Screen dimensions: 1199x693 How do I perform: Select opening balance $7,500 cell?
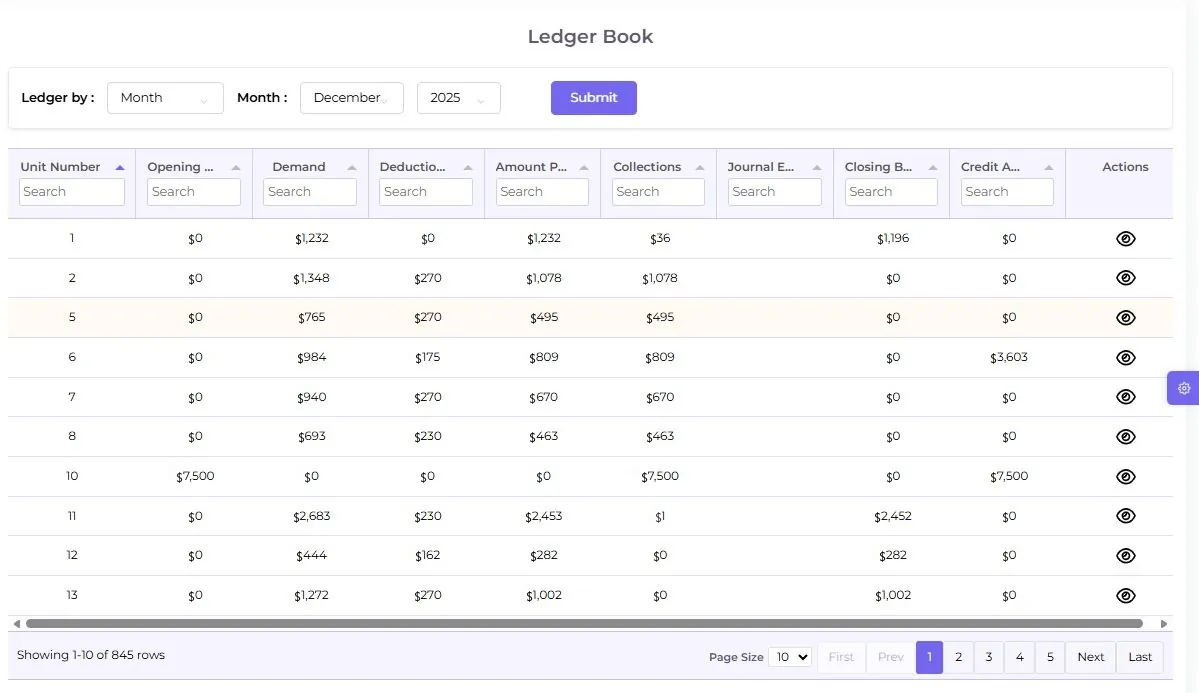tap(195, 477)
